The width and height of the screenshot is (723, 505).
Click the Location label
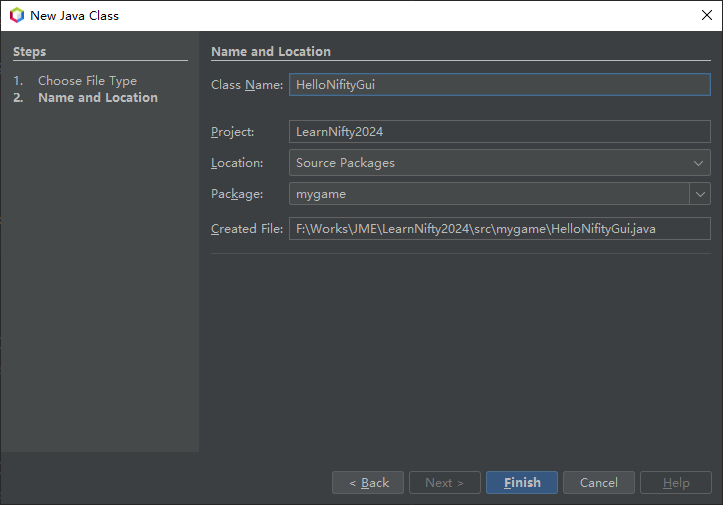(237, 162)
